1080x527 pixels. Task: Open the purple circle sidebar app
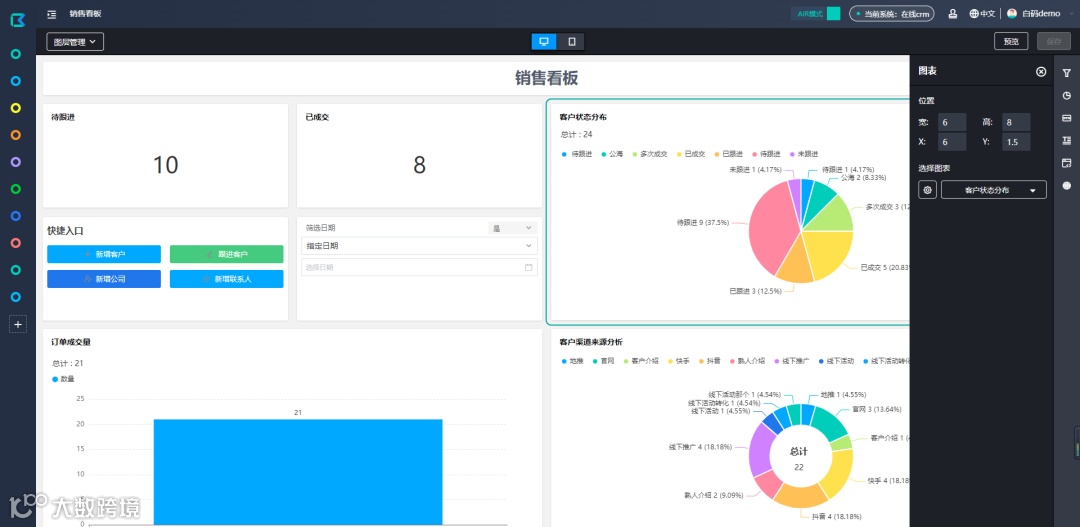pos(16,162)
